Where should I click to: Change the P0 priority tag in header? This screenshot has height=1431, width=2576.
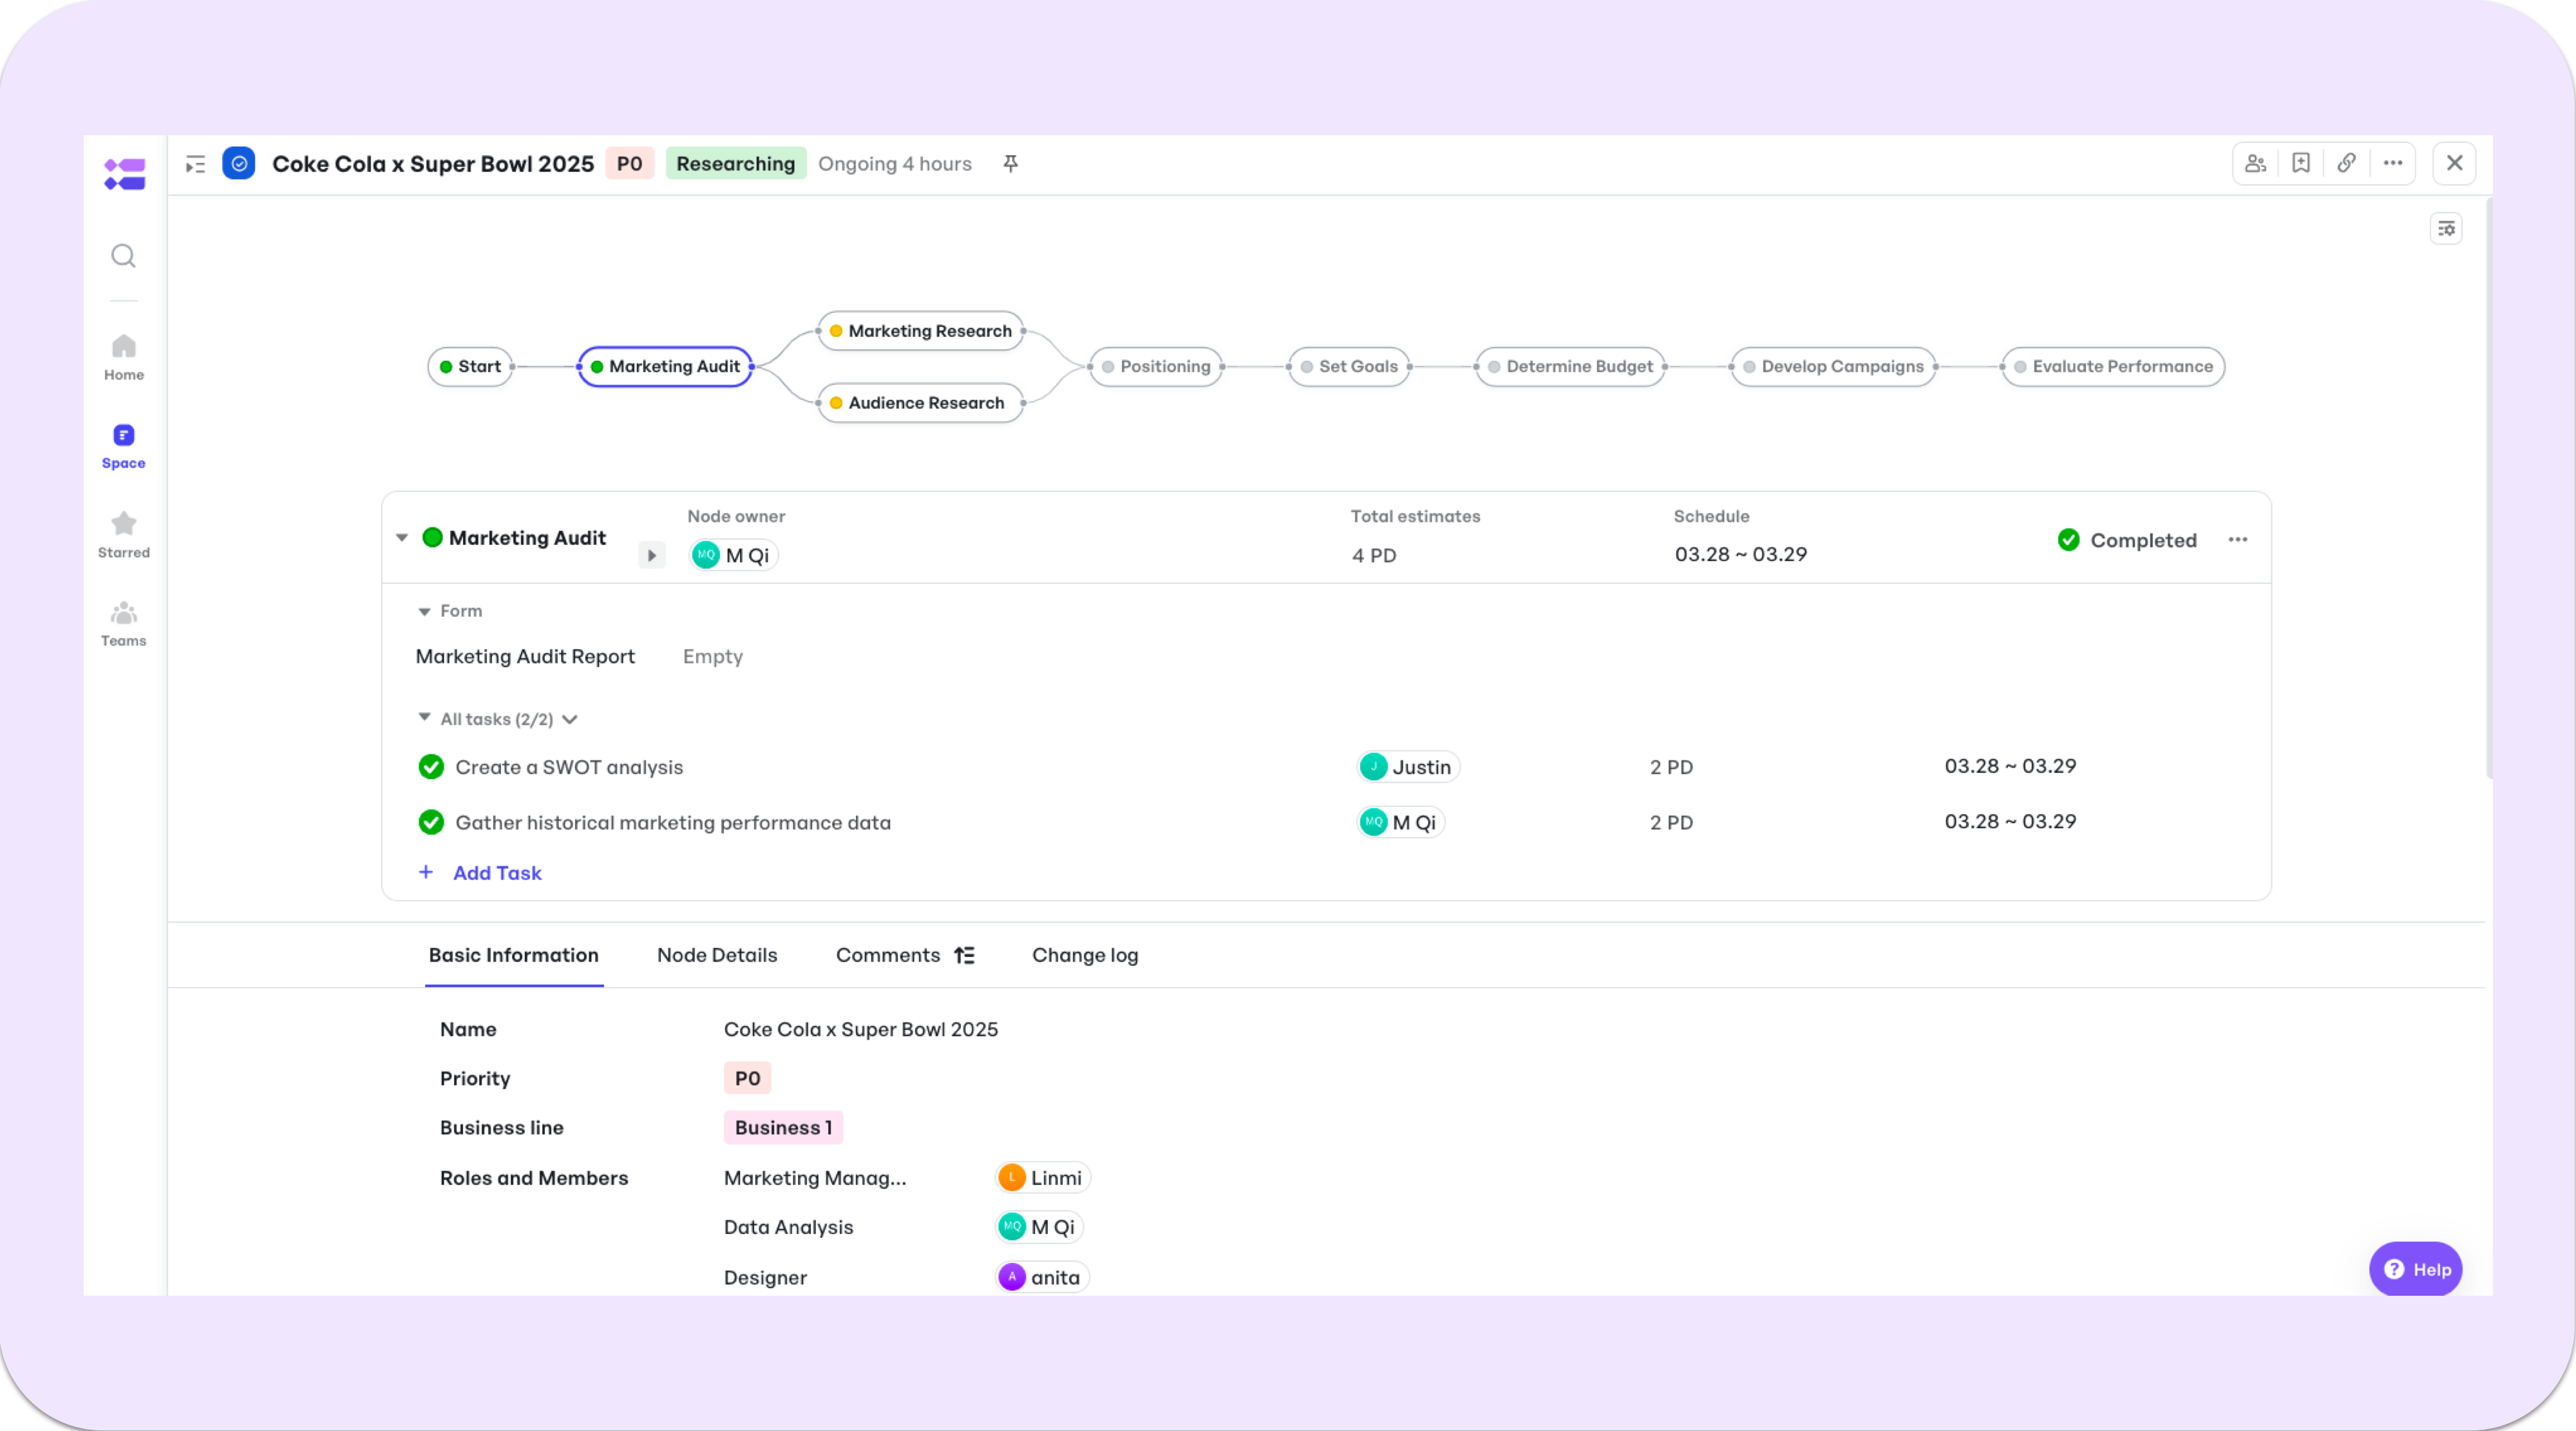tap(630, 164)
